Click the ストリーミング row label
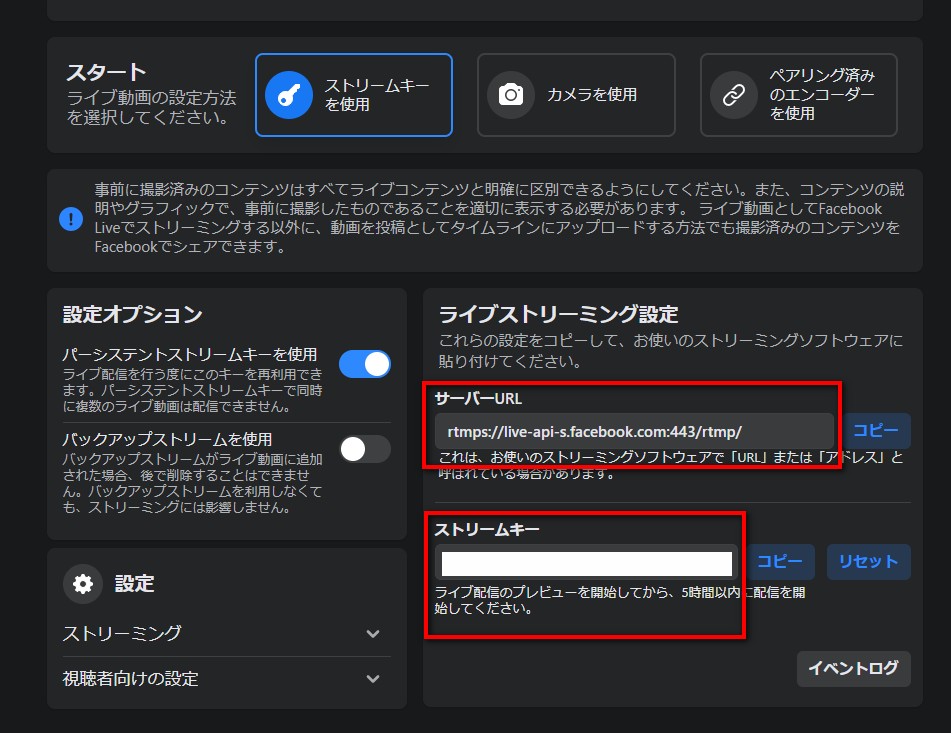The height and width of the screenshot is (733, 951). pyautogui.click(x=122, y=634)
